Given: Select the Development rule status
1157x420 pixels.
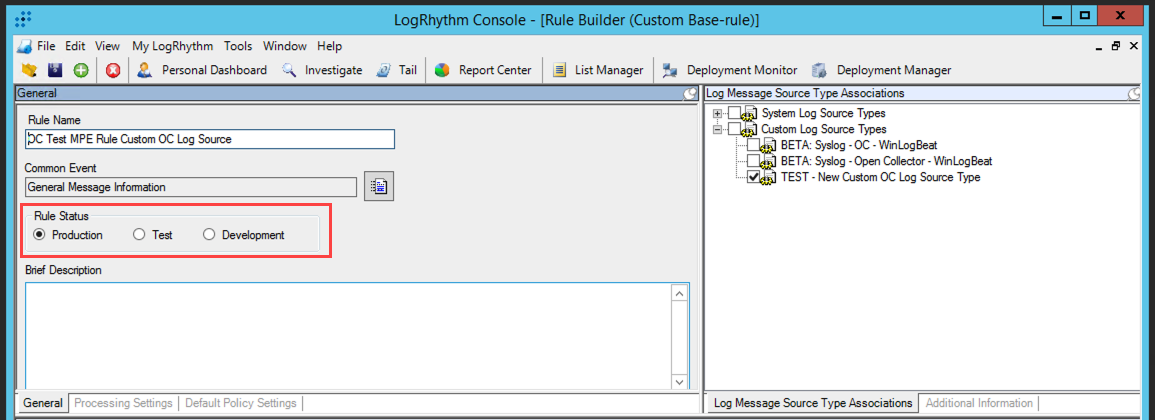Looking at the screenshot, I should pos(209,235).
